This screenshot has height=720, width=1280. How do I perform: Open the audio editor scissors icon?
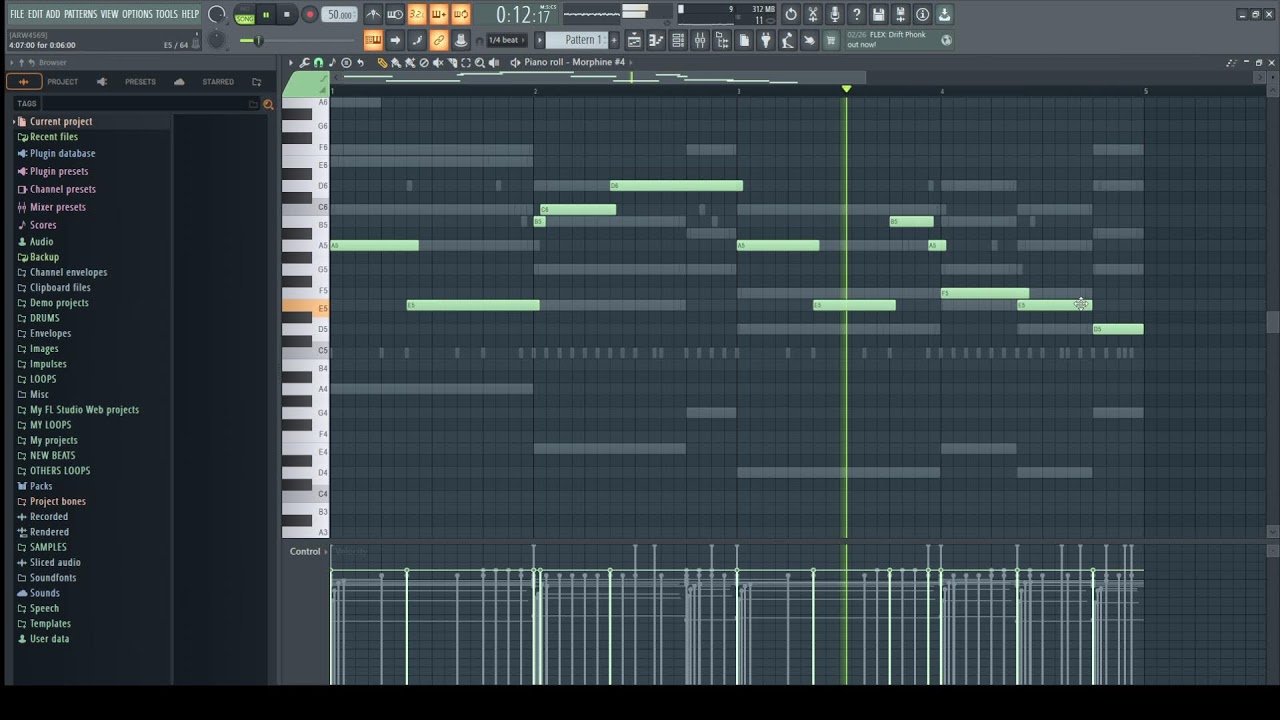coord(813,15)
